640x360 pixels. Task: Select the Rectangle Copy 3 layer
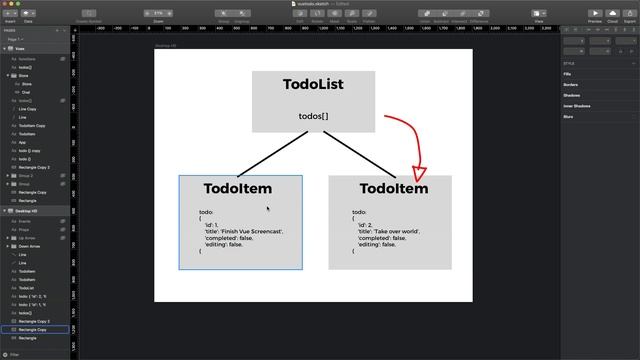point(34,321)
